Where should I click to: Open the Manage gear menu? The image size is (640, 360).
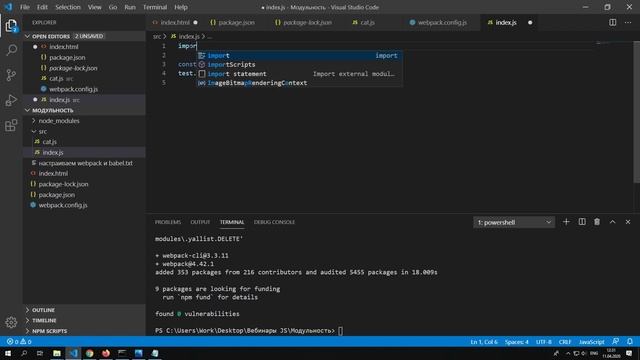[x=11, y=322]
